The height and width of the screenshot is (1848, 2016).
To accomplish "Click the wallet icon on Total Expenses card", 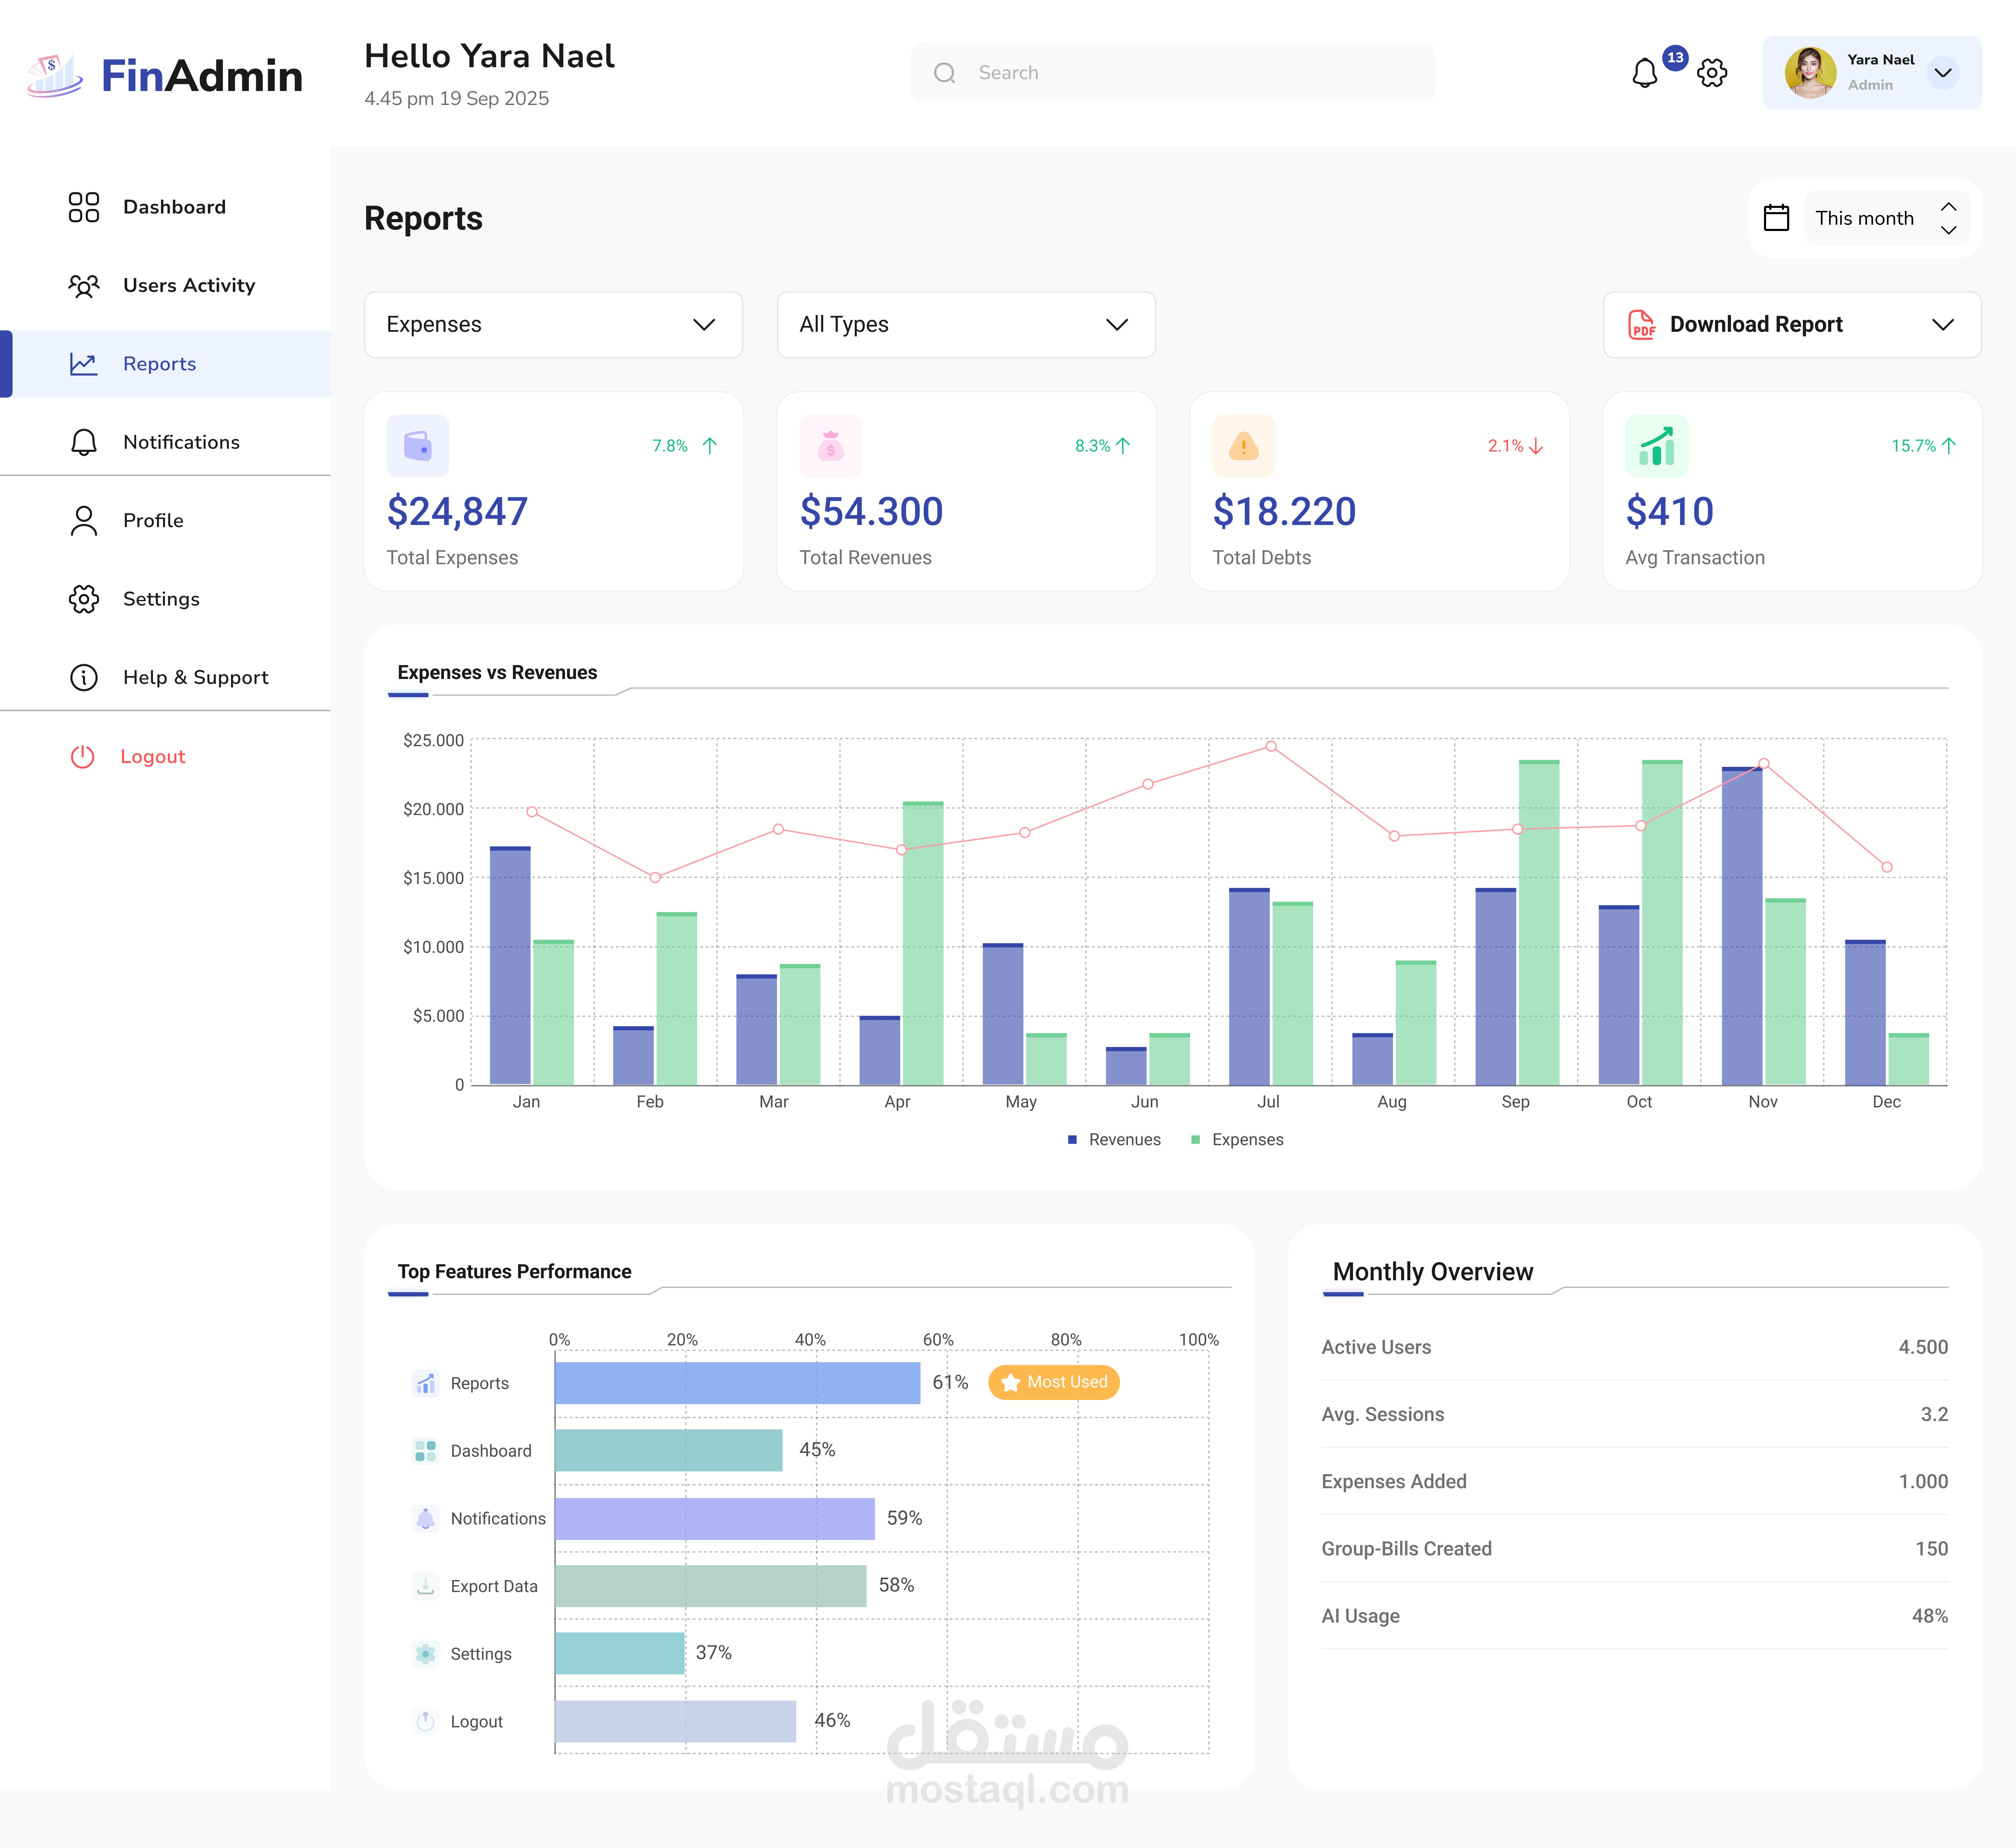I will click(x=418, y=446).
